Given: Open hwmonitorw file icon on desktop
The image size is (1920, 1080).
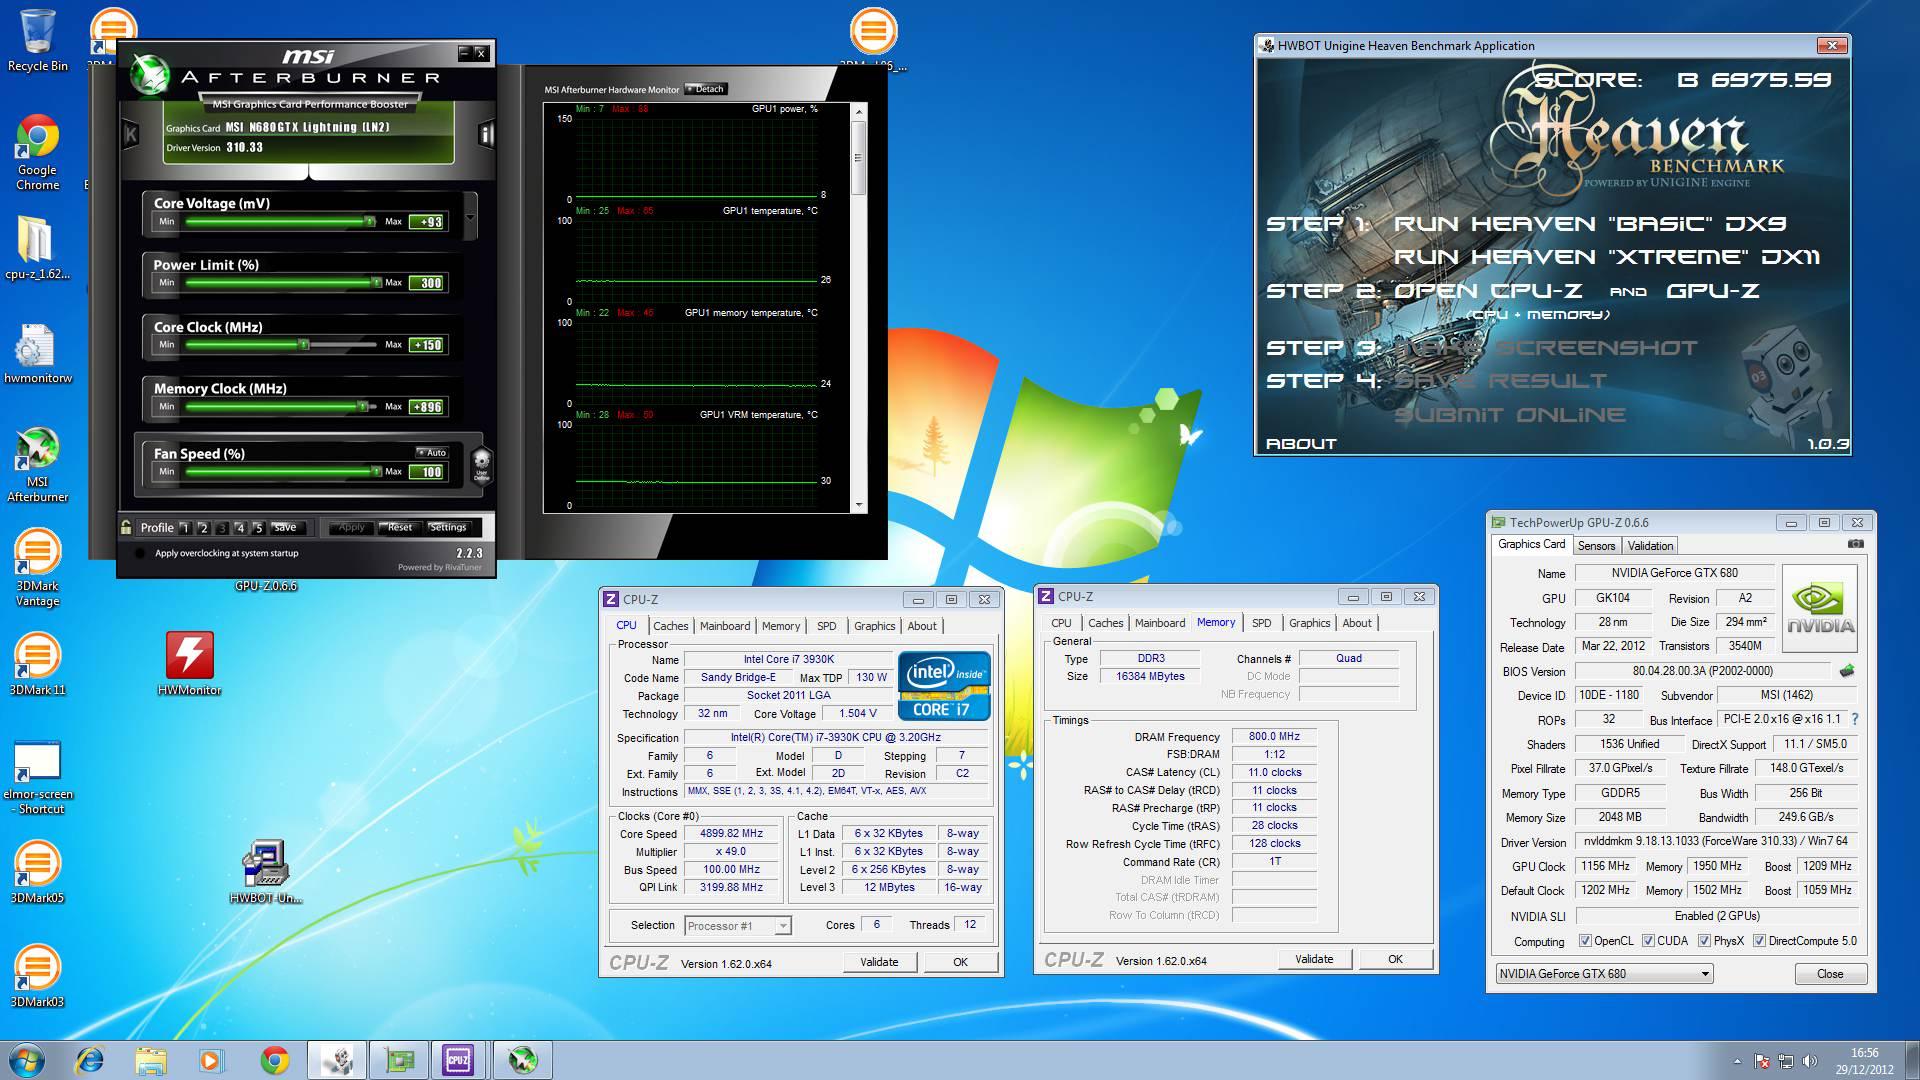Looking at the screenshot, I should pyautogui.click(x=37, y=354).
